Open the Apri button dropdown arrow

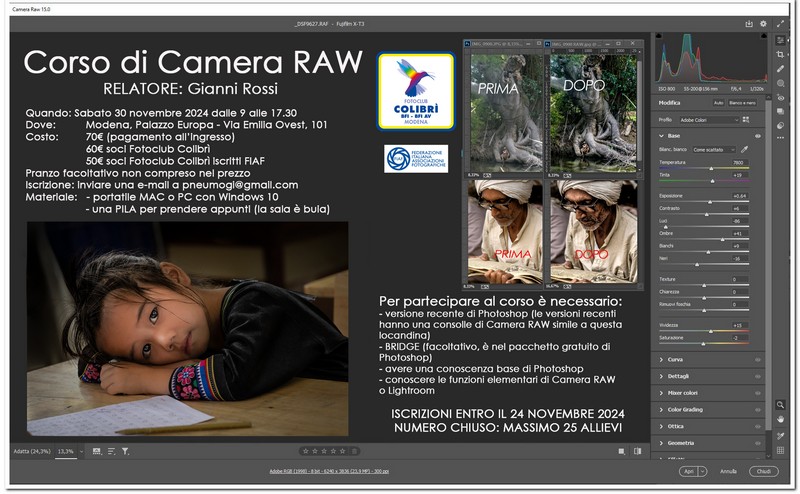pyautogui.click(x=703, y=472)
